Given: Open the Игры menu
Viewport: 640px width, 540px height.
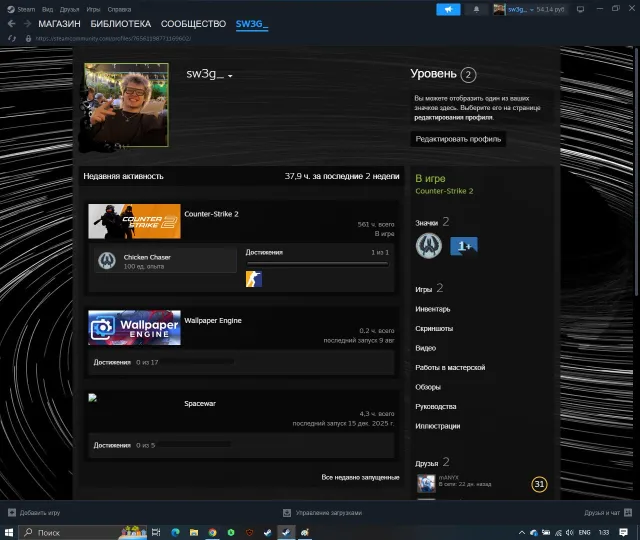Looking at the screenshot, I should click(93, 9).
